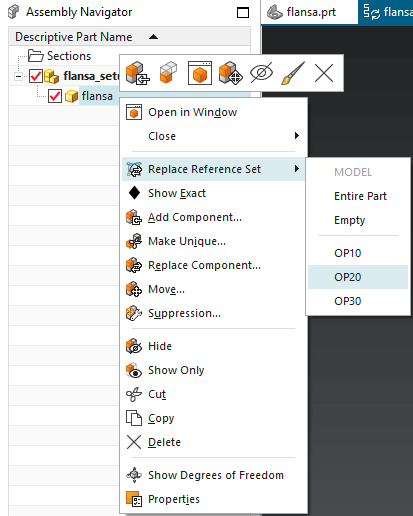
Task: Click the Assembly Navigator cube icon
Action: pos(14,12)
